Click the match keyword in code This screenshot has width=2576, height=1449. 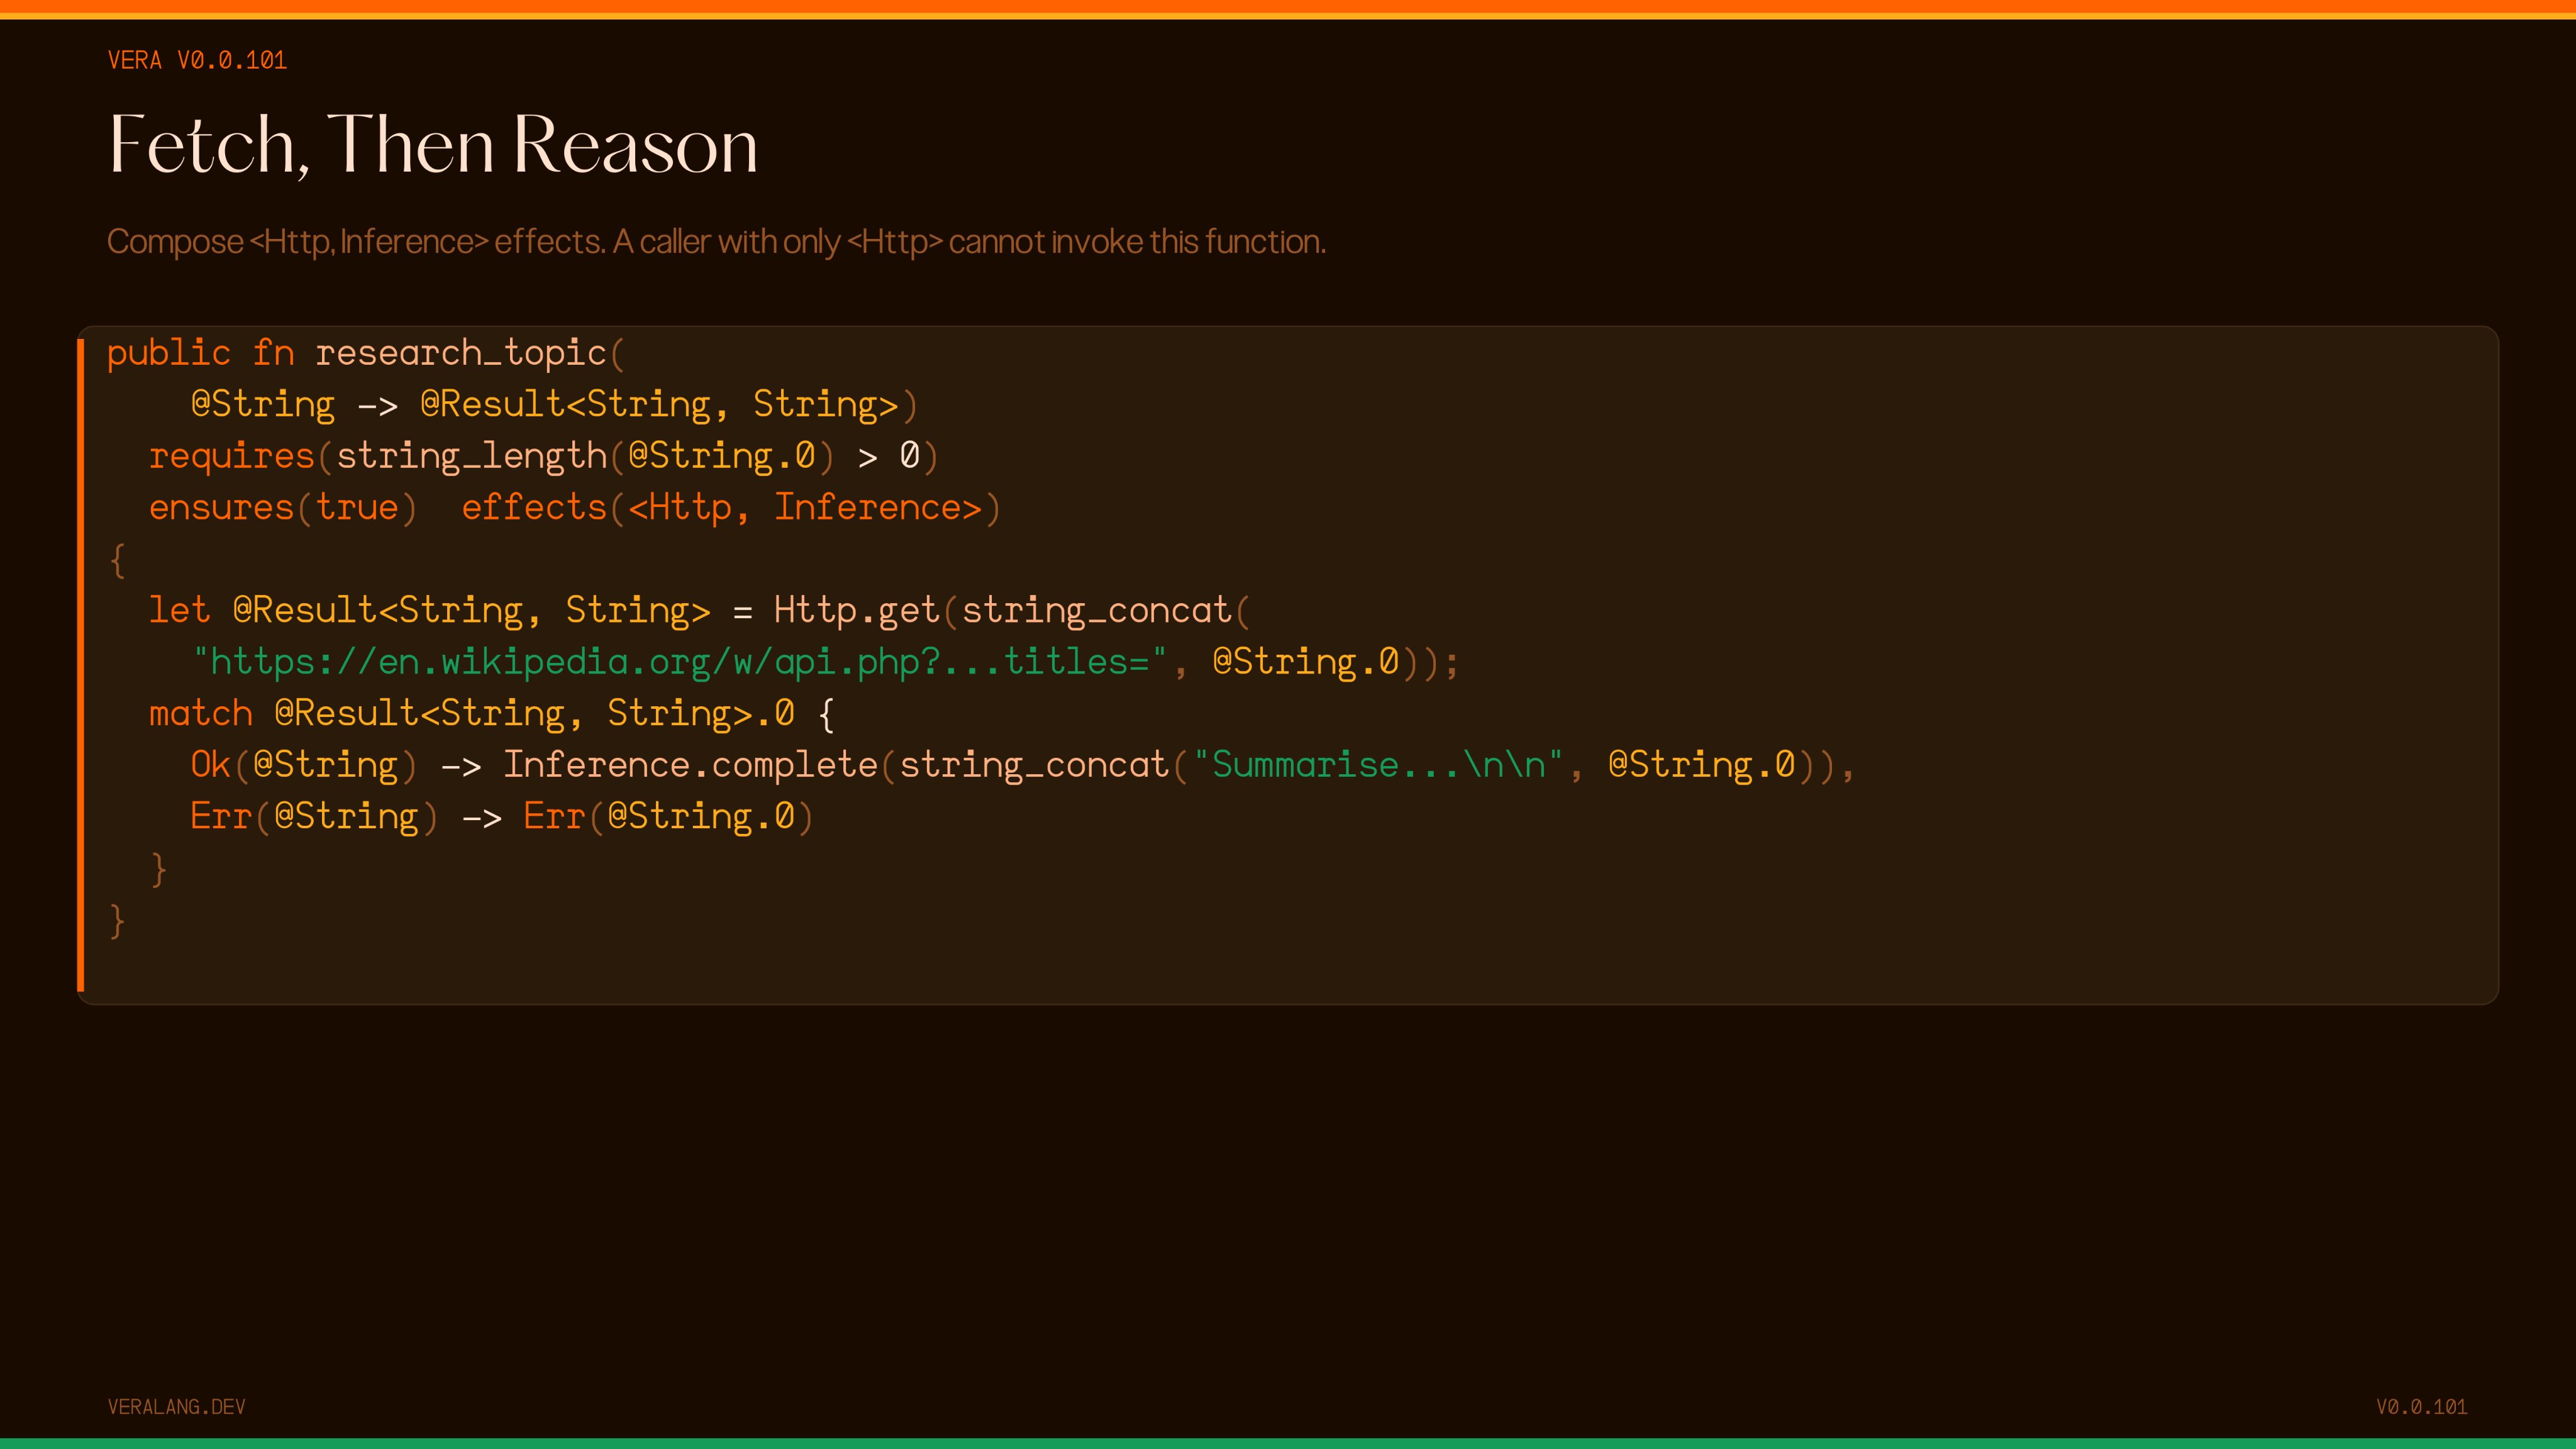(200, 714)
